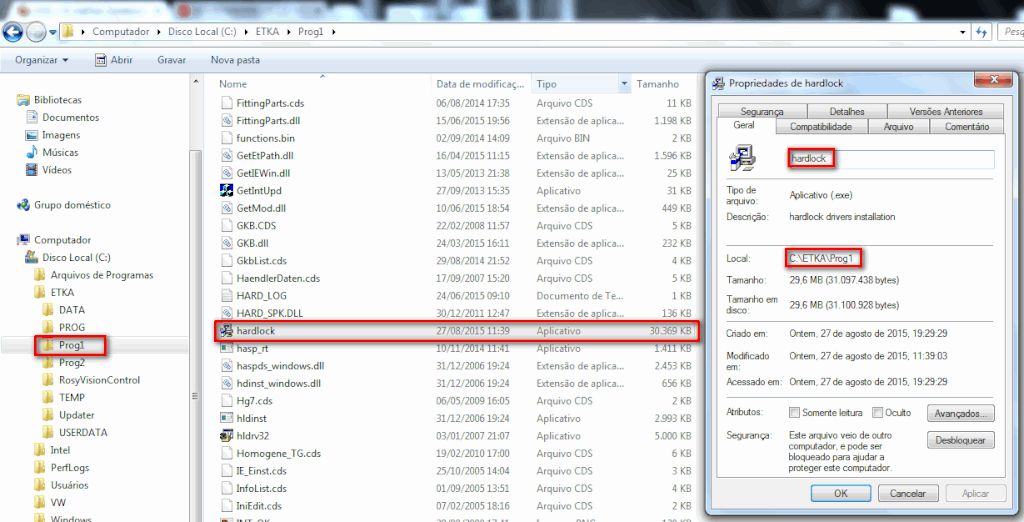Switch to Segurança tab in properties
Viewport: 1024px width, 522px height.
click(761, 112)
